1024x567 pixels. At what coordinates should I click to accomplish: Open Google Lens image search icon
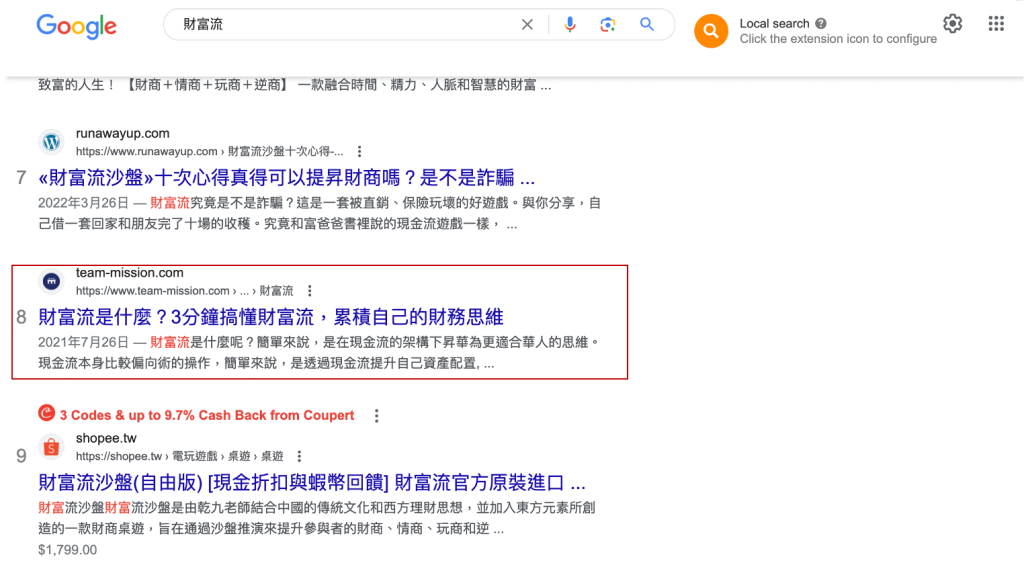pos(607,25)
